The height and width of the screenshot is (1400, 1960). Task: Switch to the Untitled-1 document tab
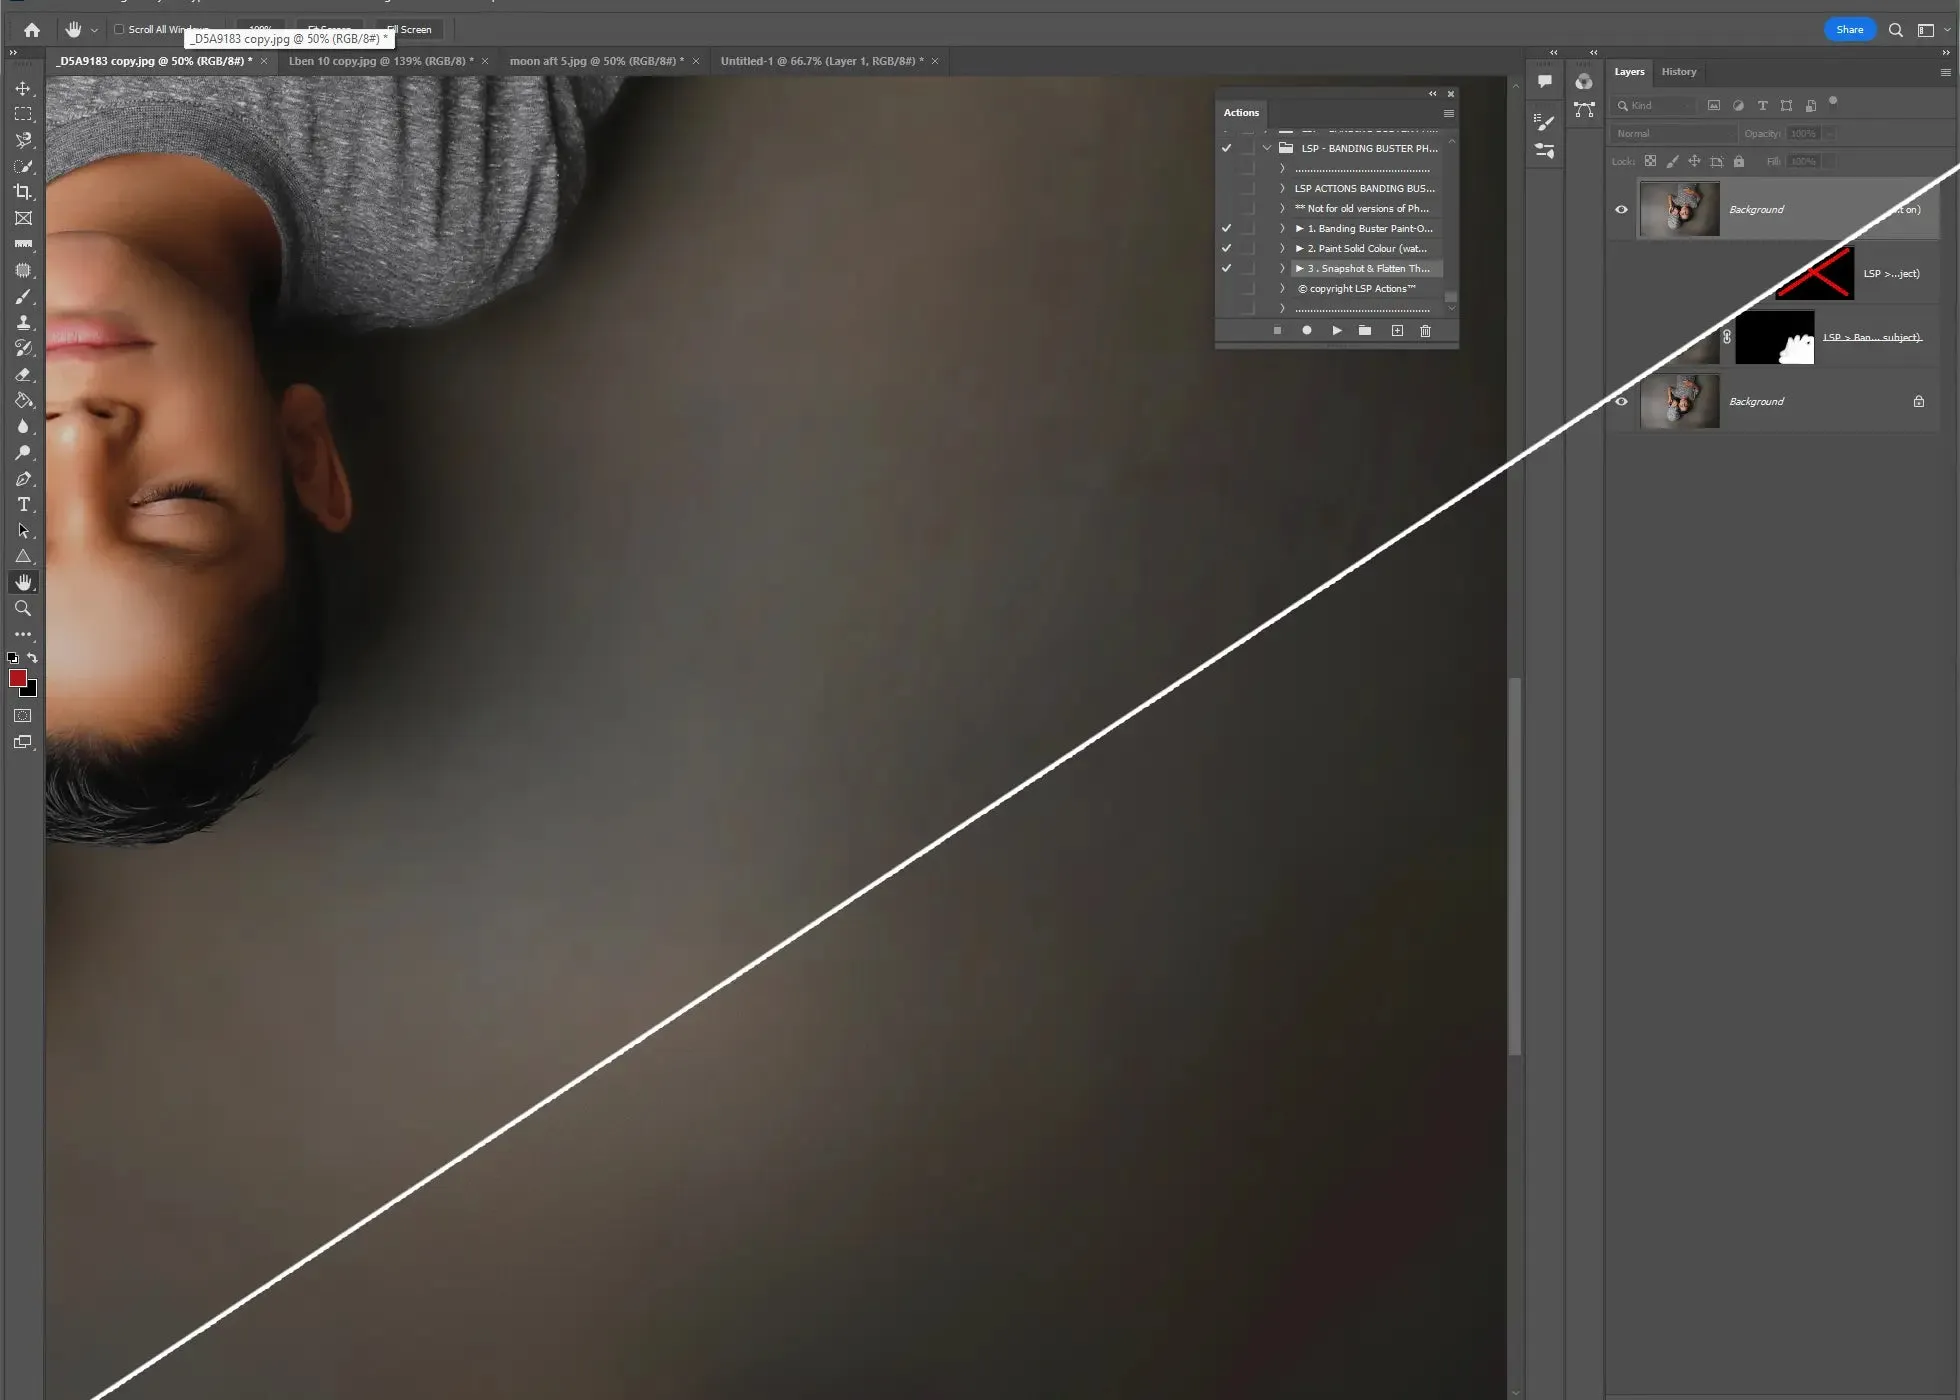(x=822, y=61)
